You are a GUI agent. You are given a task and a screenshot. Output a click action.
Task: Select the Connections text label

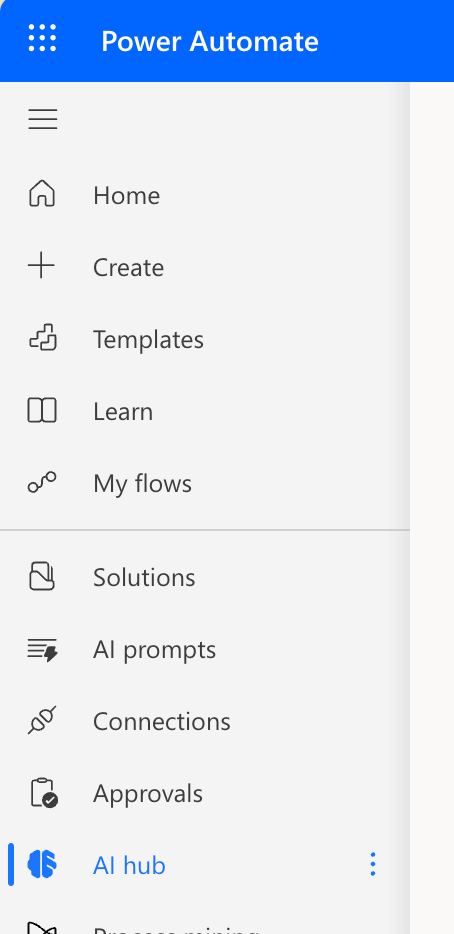click(x=161, y=721)
